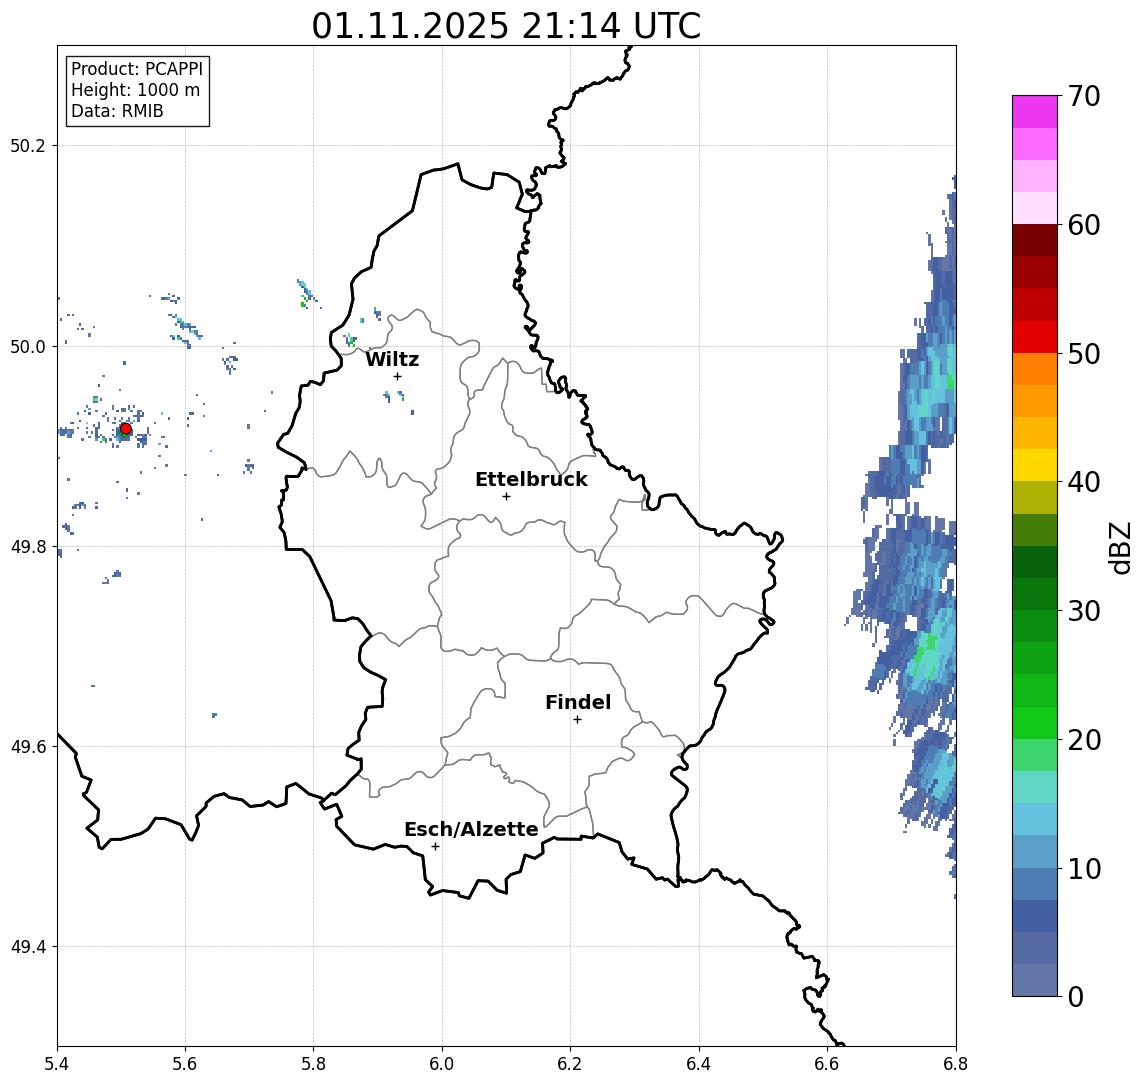The height and width of the screenshot is (1084, 1145).
Task: Click the 40 value on the colorbar
Action: pyautogui.click(x=1084, y=482)
